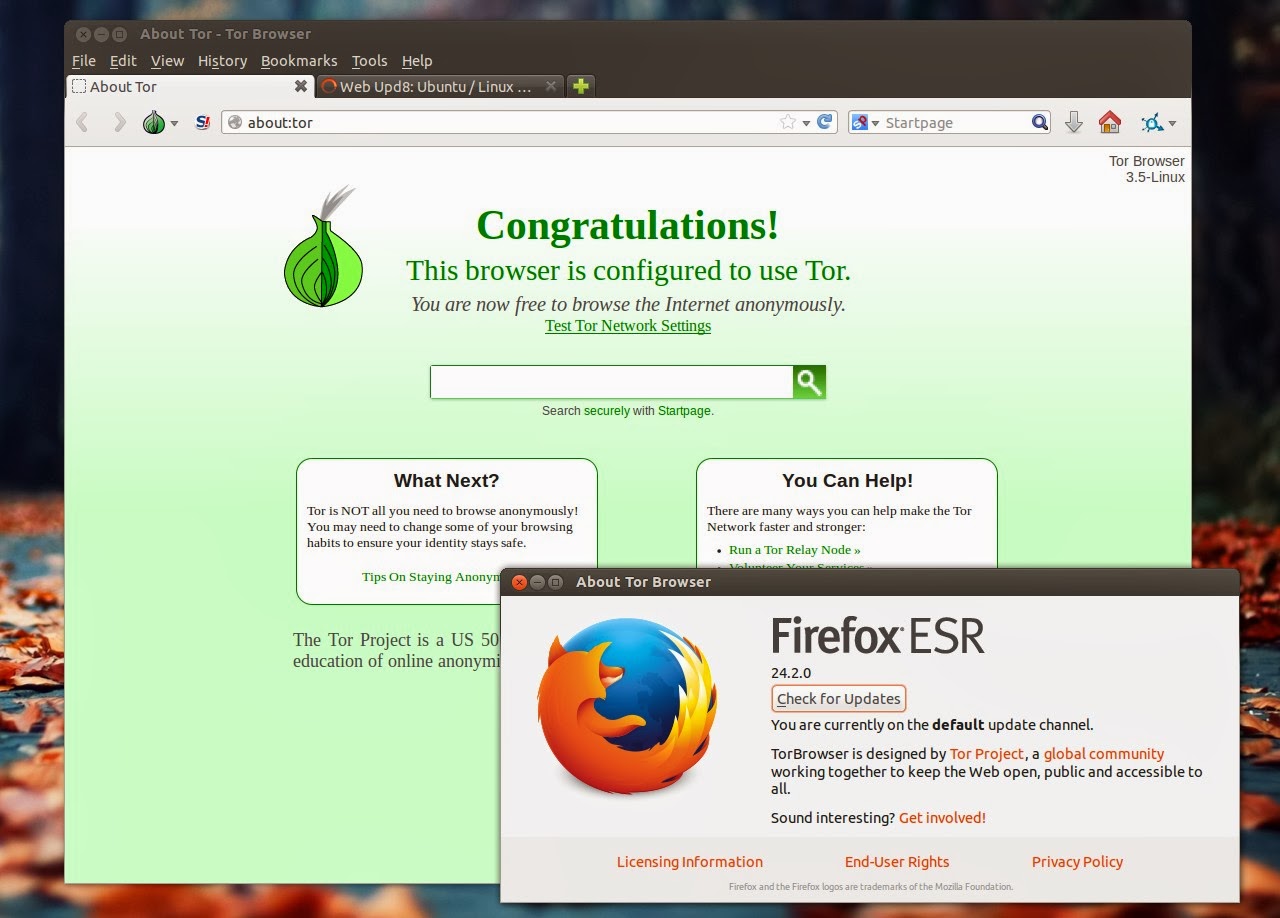The image size is (1280, 918).
Task: Click the Forward navigation arrow
Action: 119,123
